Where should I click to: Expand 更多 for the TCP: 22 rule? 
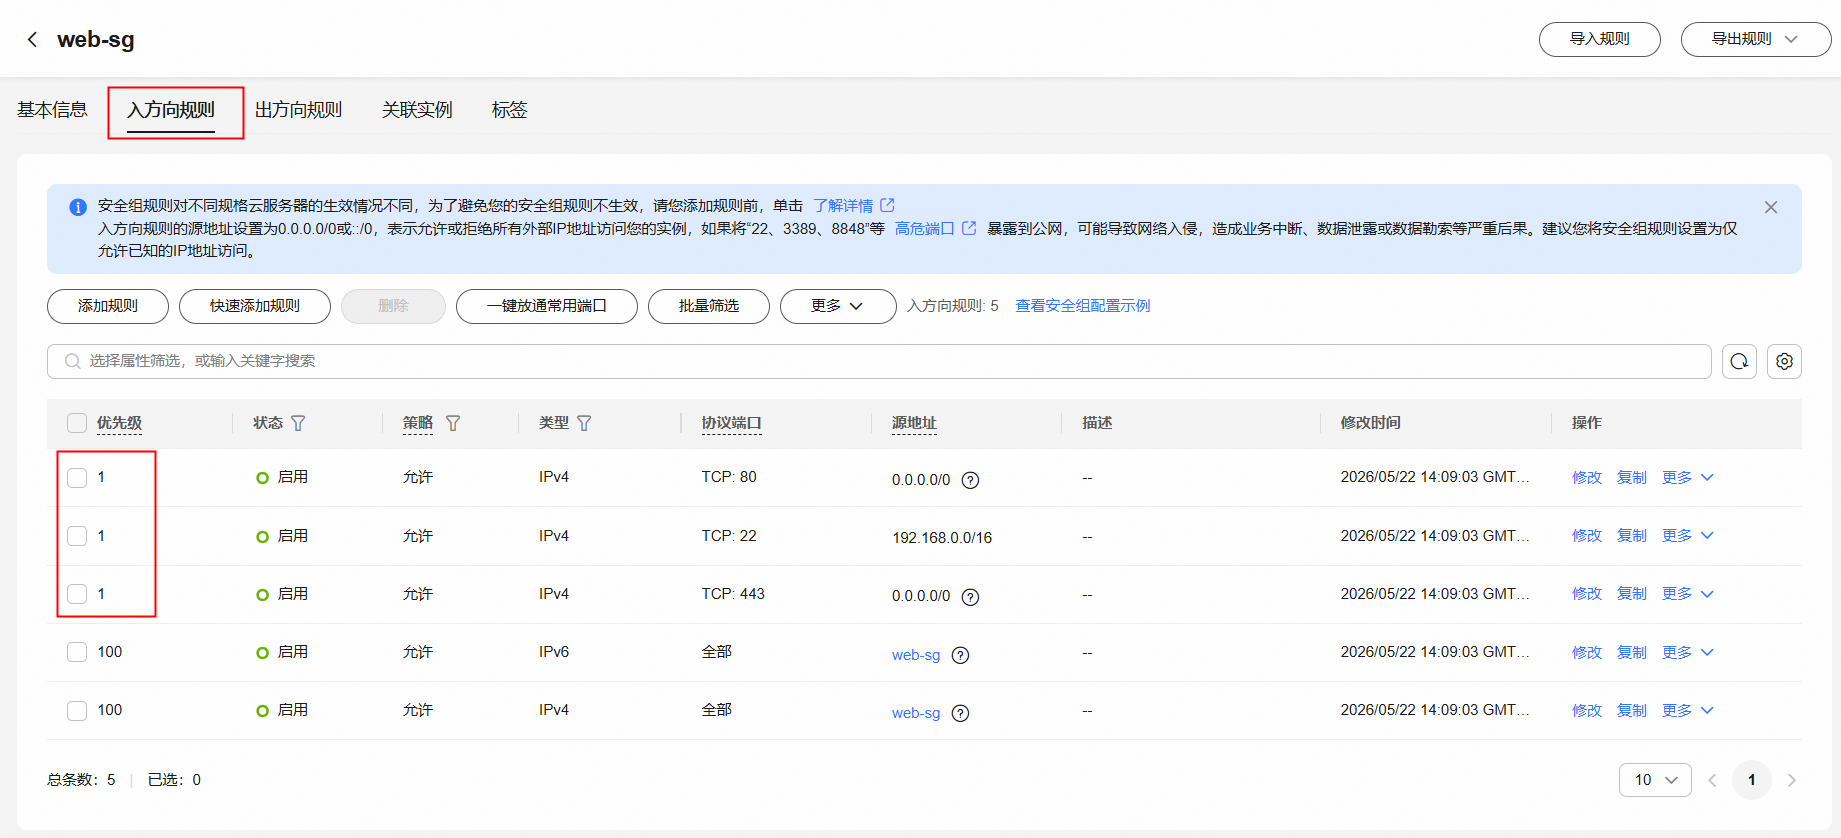point(1688,536)
